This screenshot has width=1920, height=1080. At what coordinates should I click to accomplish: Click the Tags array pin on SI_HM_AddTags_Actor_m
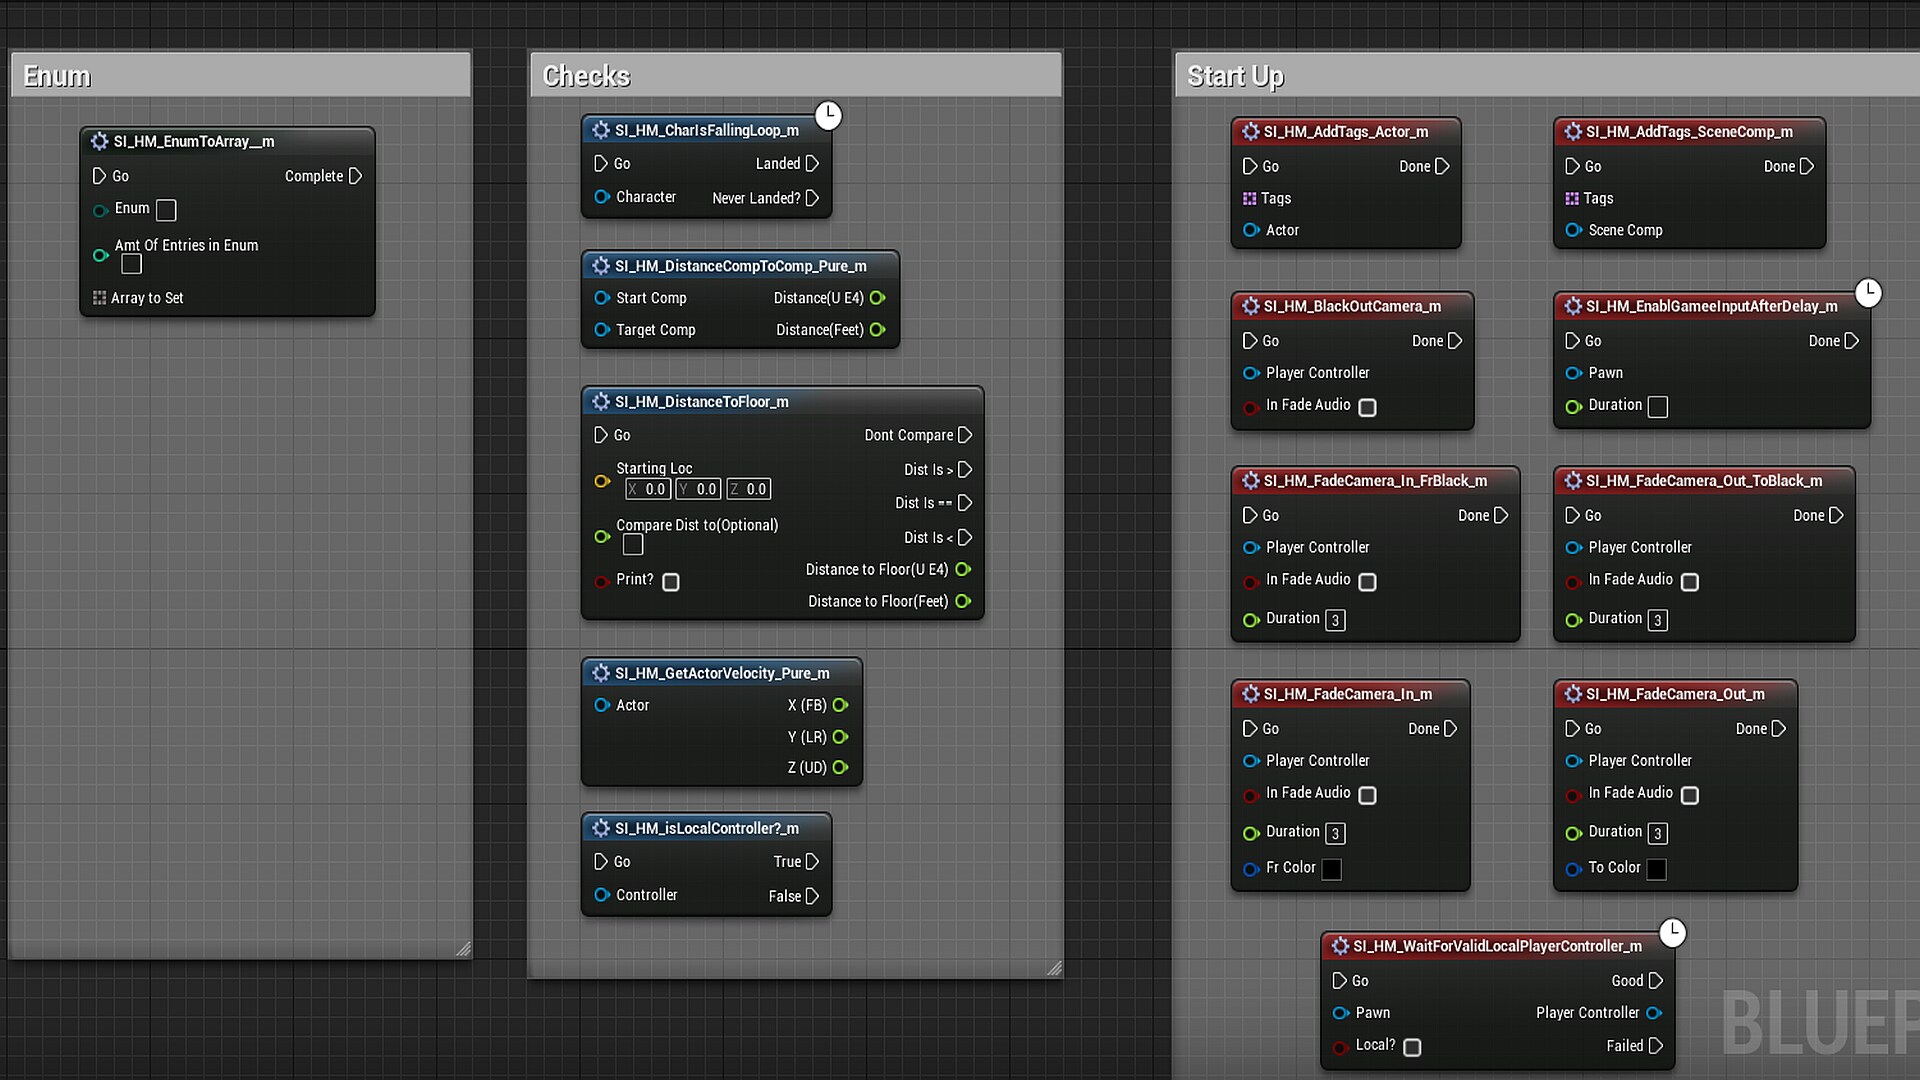coord(1250,199)
